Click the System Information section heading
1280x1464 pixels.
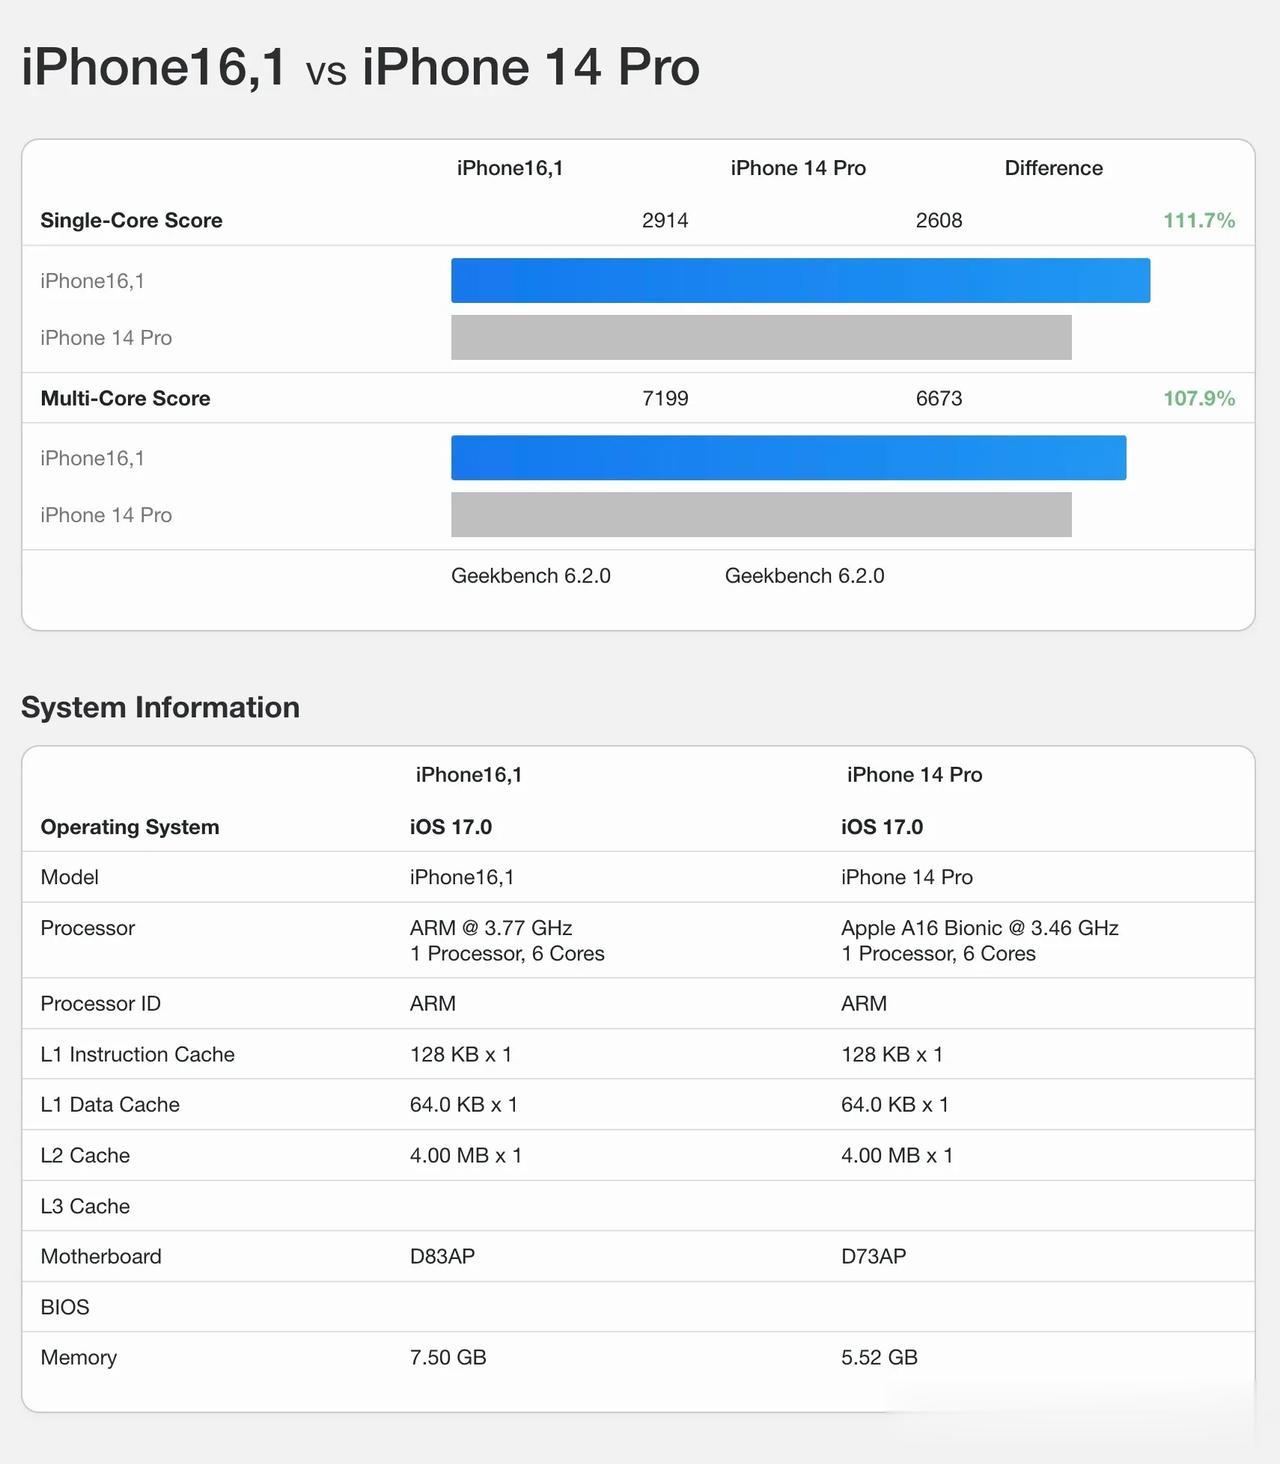pos(160,707)
